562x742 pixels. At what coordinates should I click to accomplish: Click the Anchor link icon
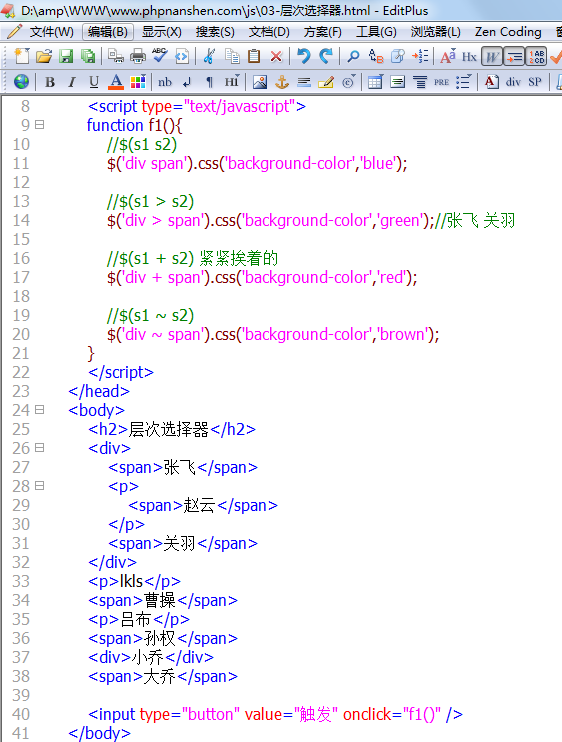pyautogui.click(x=282, y=82)
